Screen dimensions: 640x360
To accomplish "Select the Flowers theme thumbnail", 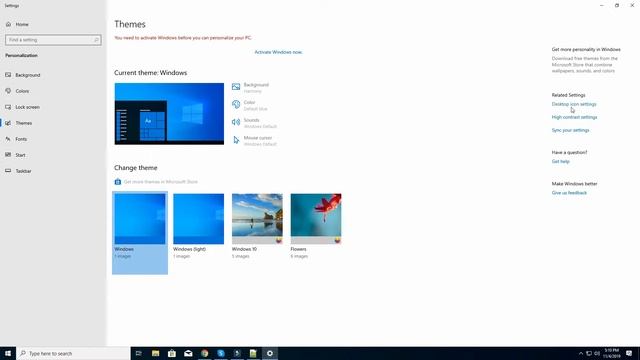I will pyautogui.click(x=316, y=219).
